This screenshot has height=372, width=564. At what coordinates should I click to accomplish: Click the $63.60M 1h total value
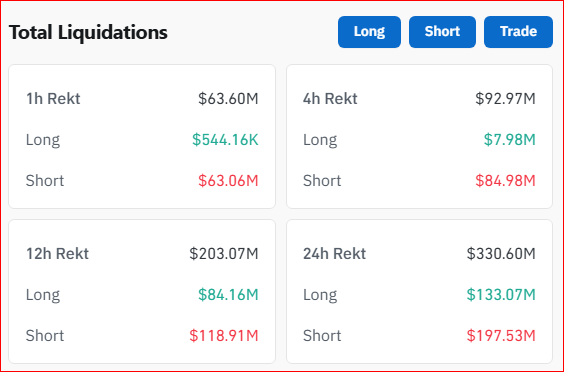(228, 99)
